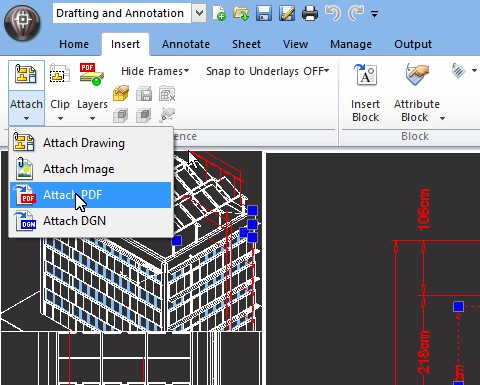Click the grayed axes and base point icon
This screenshot has height=385, width=480.
click(x=167, y=114)
